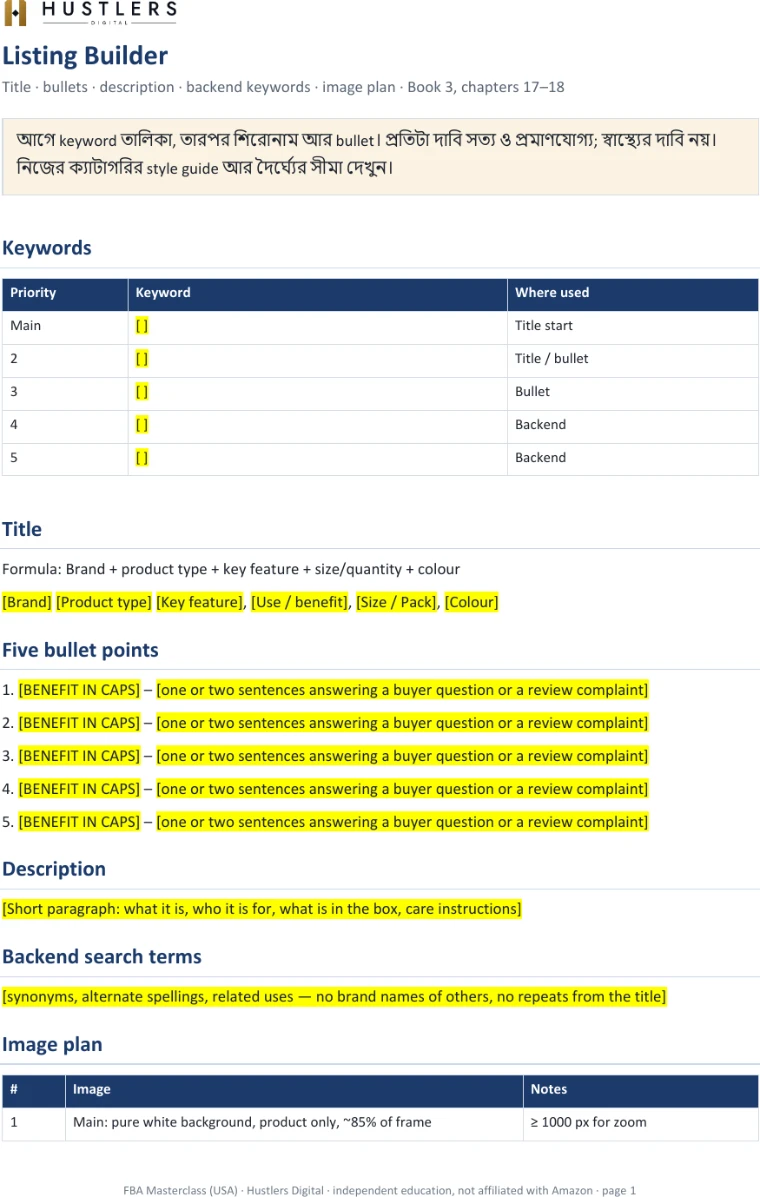Click the "[Product type]" placeholder
This screenshot has width=760, height=1197.
(x=104, y=602)
